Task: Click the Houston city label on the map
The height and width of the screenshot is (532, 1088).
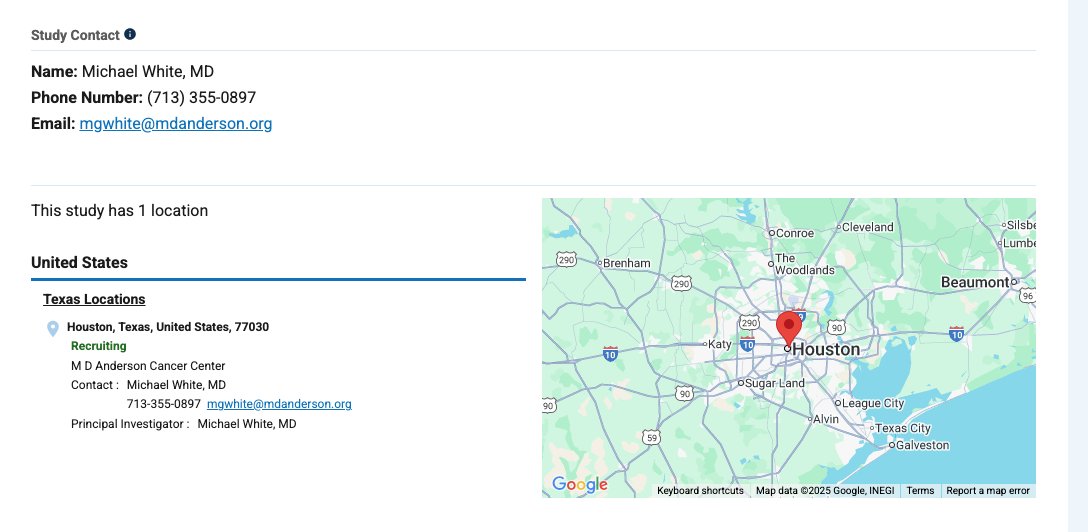Action: tap(826, 350)
